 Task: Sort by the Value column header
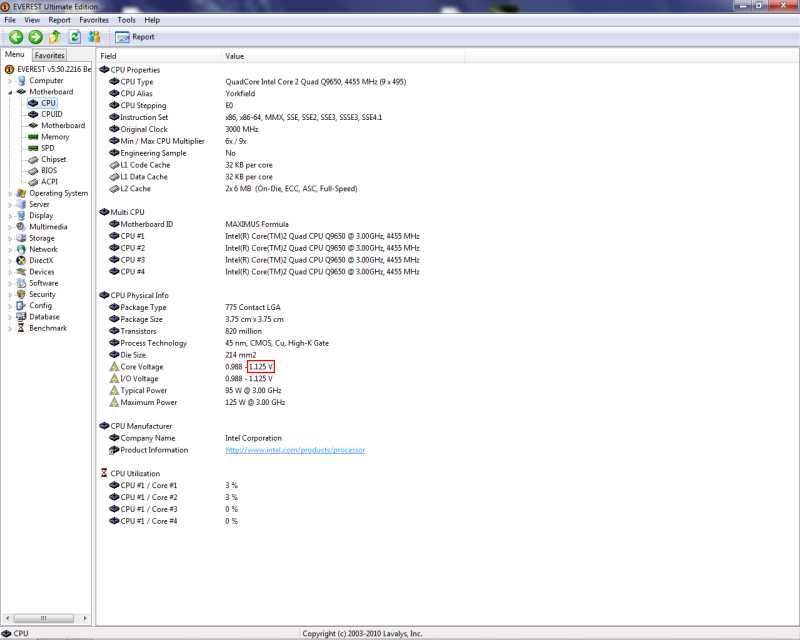click(343, 56)
